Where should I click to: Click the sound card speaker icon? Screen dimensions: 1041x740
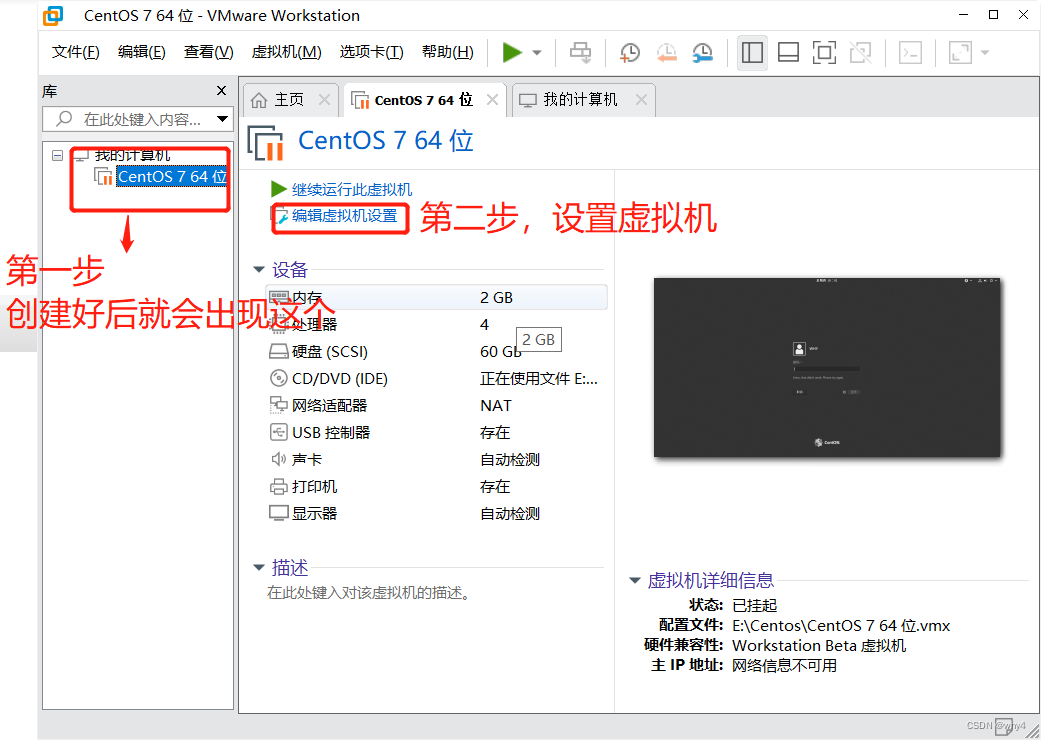point(278,459)
